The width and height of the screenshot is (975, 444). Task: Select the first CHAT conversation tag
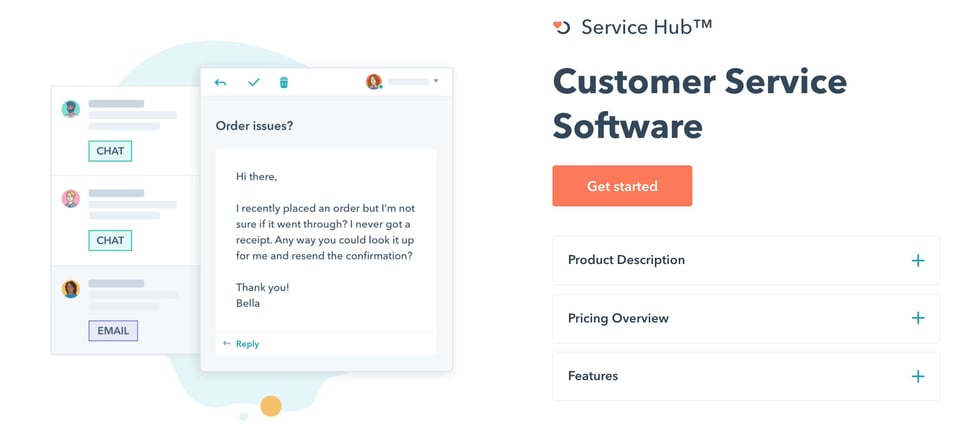click(110, 151)
